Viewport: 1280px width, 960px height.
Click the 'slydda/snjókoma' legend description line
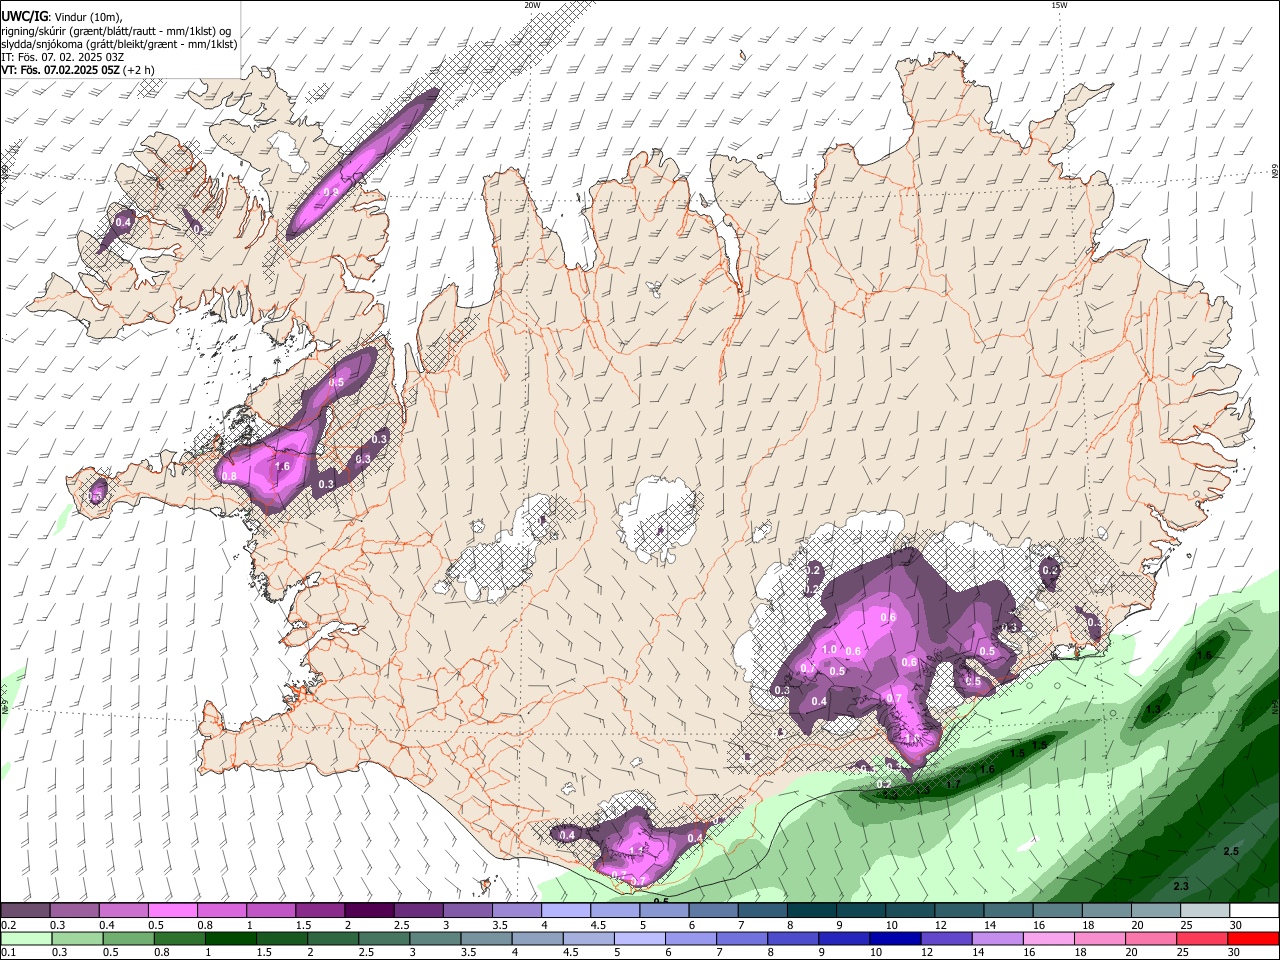119,44
